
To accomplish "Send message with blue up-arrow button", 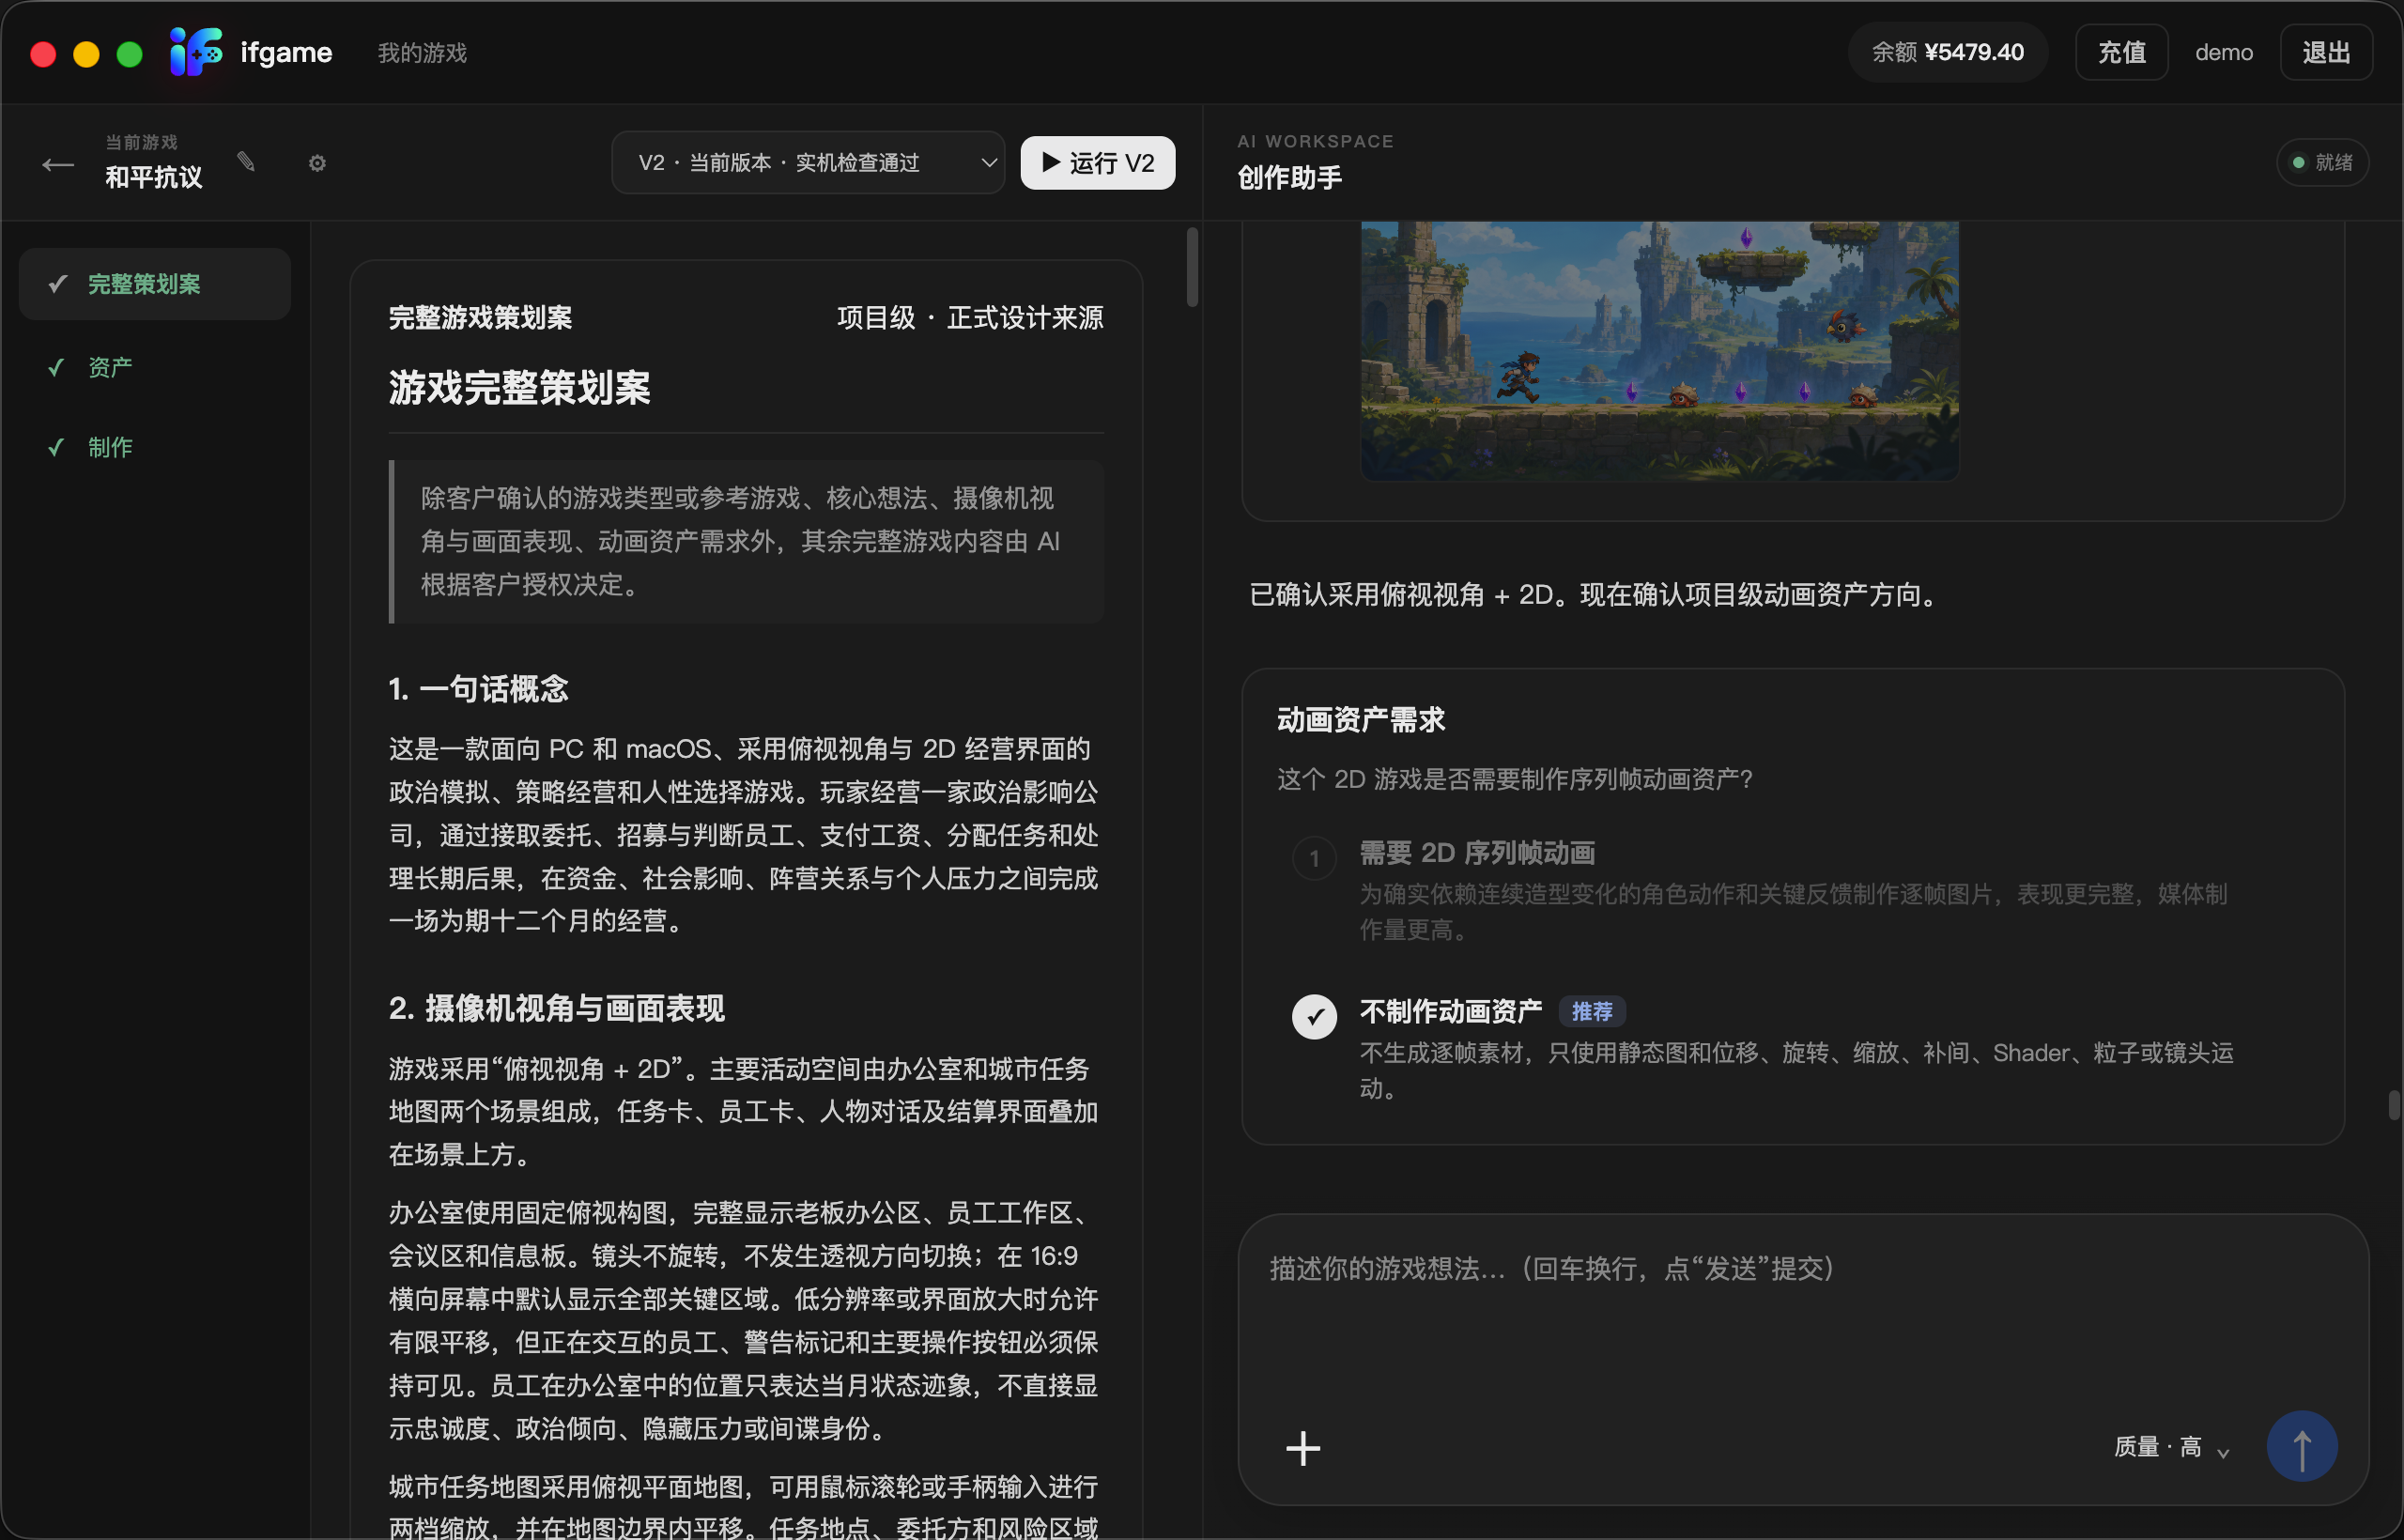I will coord(2301,1446).
